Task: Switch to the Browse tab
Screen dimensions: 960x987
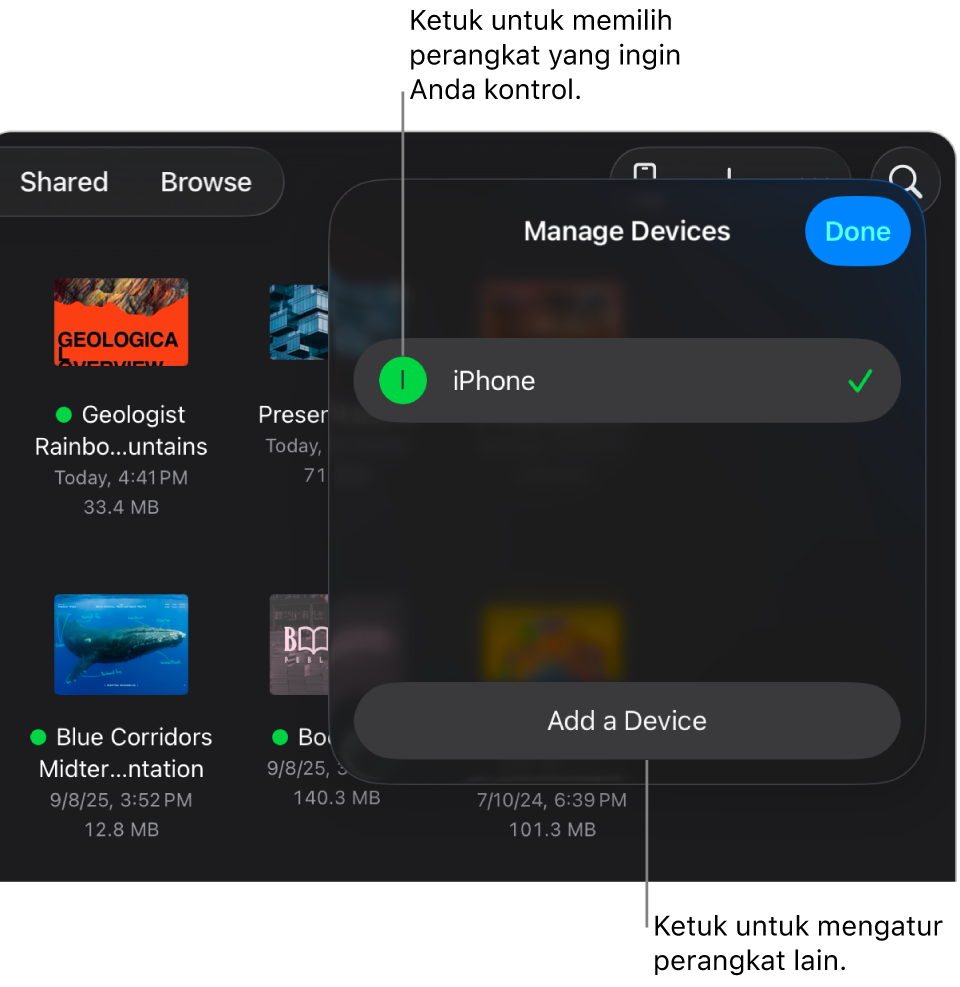Action: click(x=206, y=182)
